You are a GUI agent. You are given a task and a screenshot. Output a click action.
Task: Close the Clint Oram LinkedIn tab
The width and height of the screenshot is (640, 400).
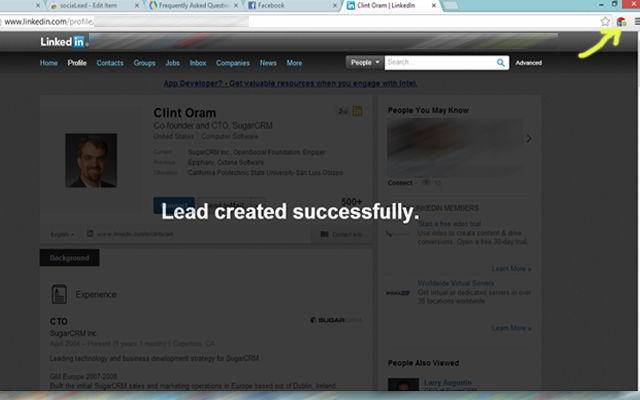tap(434, 5)
